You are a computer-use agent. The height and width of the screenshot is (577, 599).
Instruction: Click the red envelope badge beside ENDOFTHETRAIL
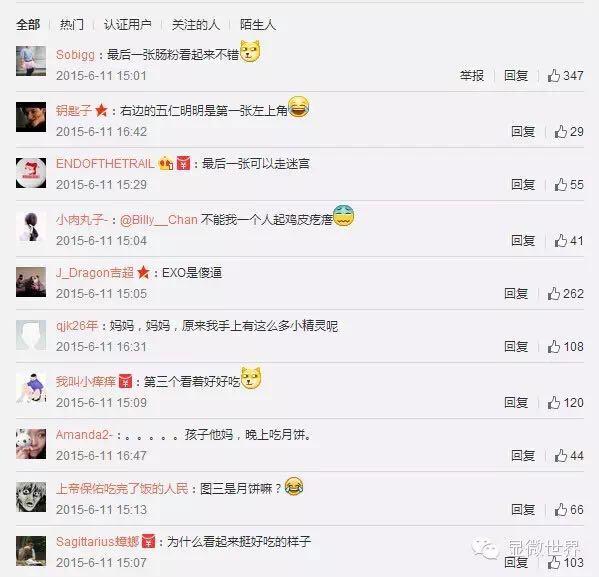[x=183, y=164]
